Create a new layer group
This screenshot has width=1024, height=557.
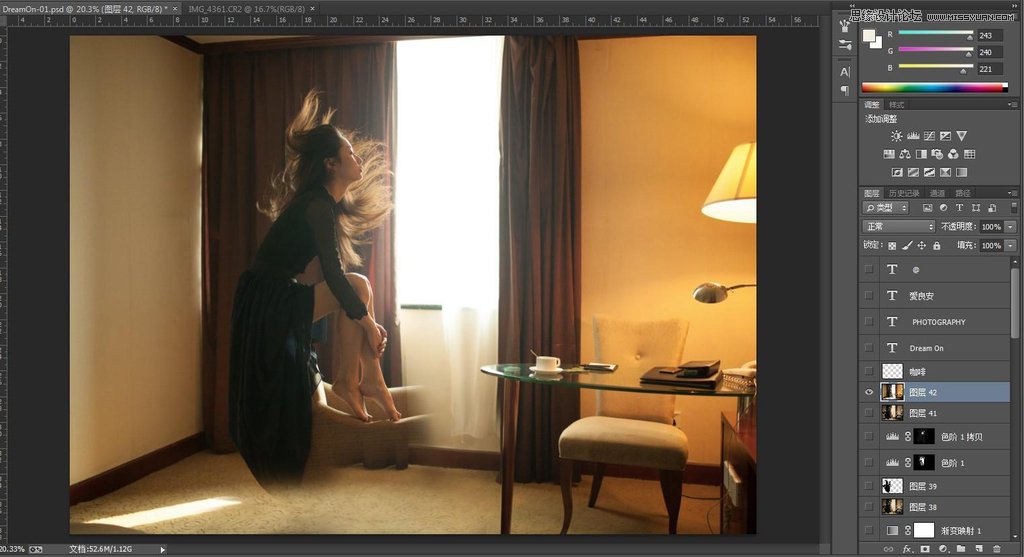(x=961, y=549)
